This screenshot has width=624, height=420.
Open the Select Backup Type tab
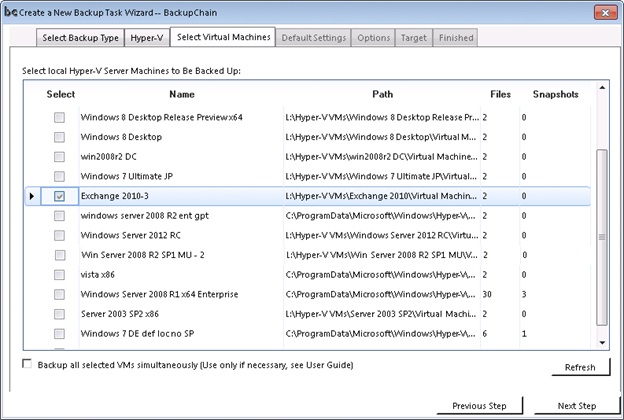point(80,38)
